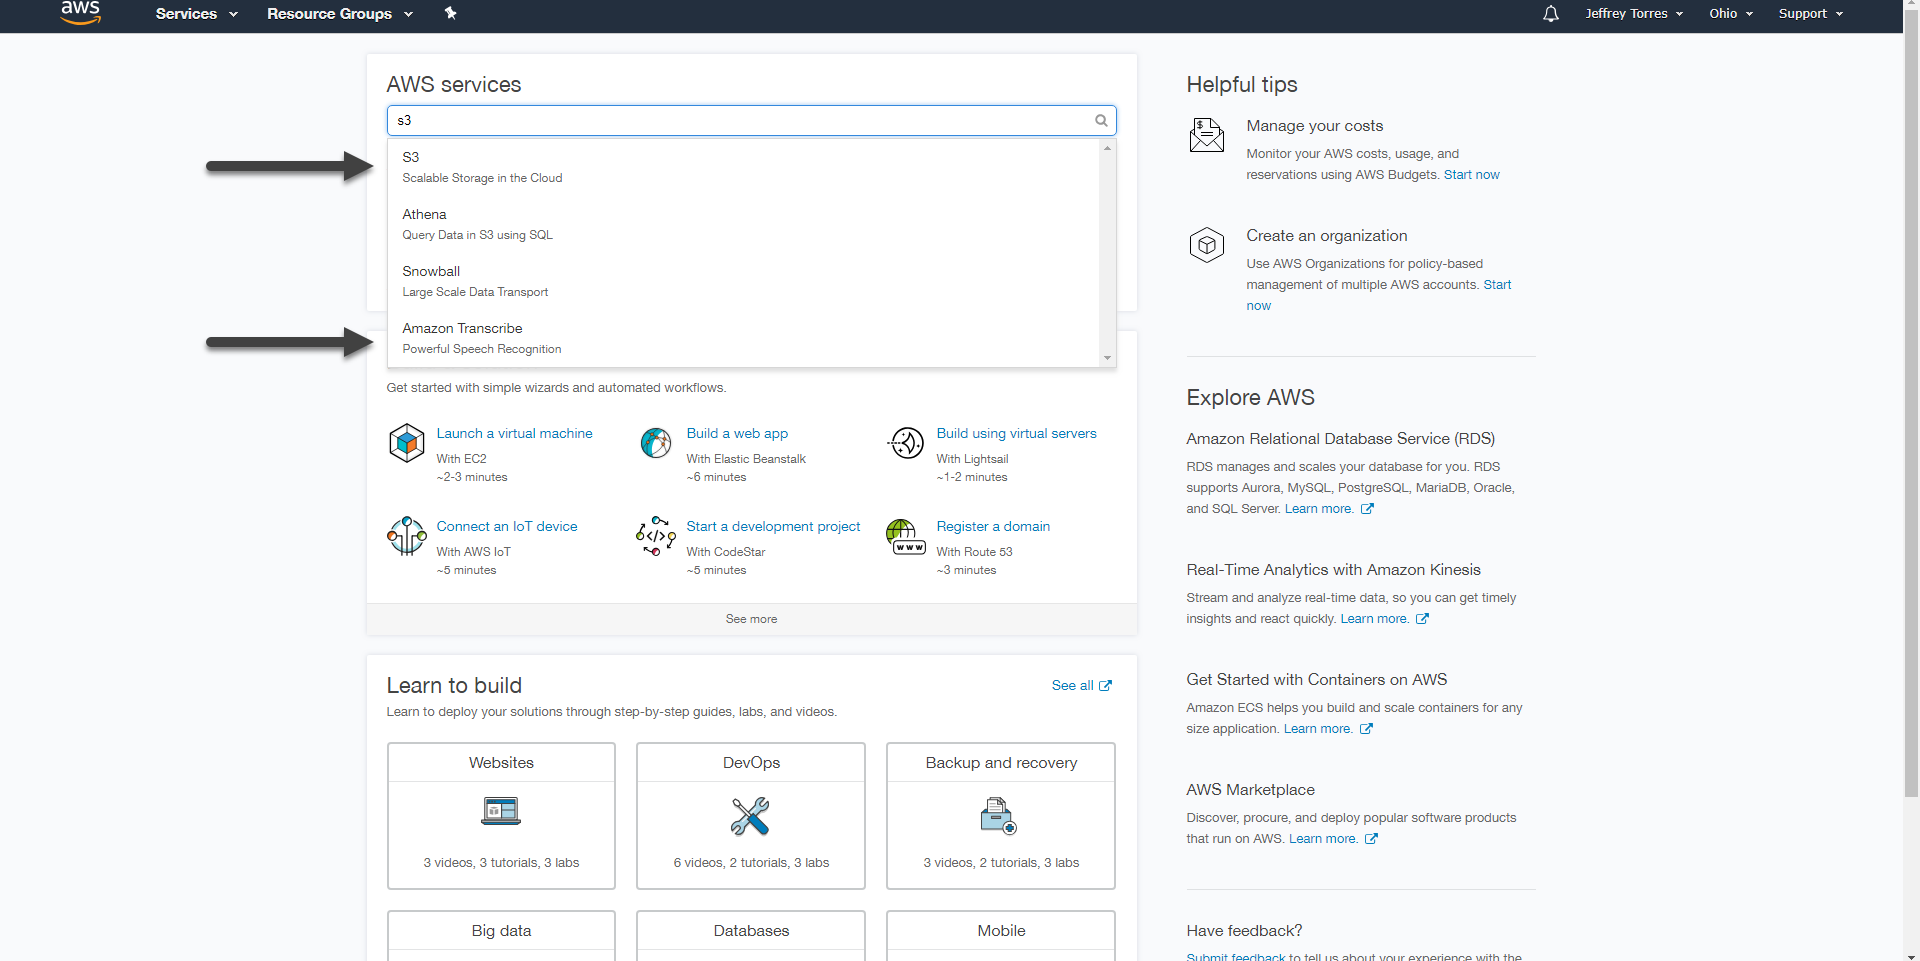Image resolution: width=1920 pixels, height=961 pixels.
Task: Open Launch a virtual machine link
Action: [x=514, y=433]
